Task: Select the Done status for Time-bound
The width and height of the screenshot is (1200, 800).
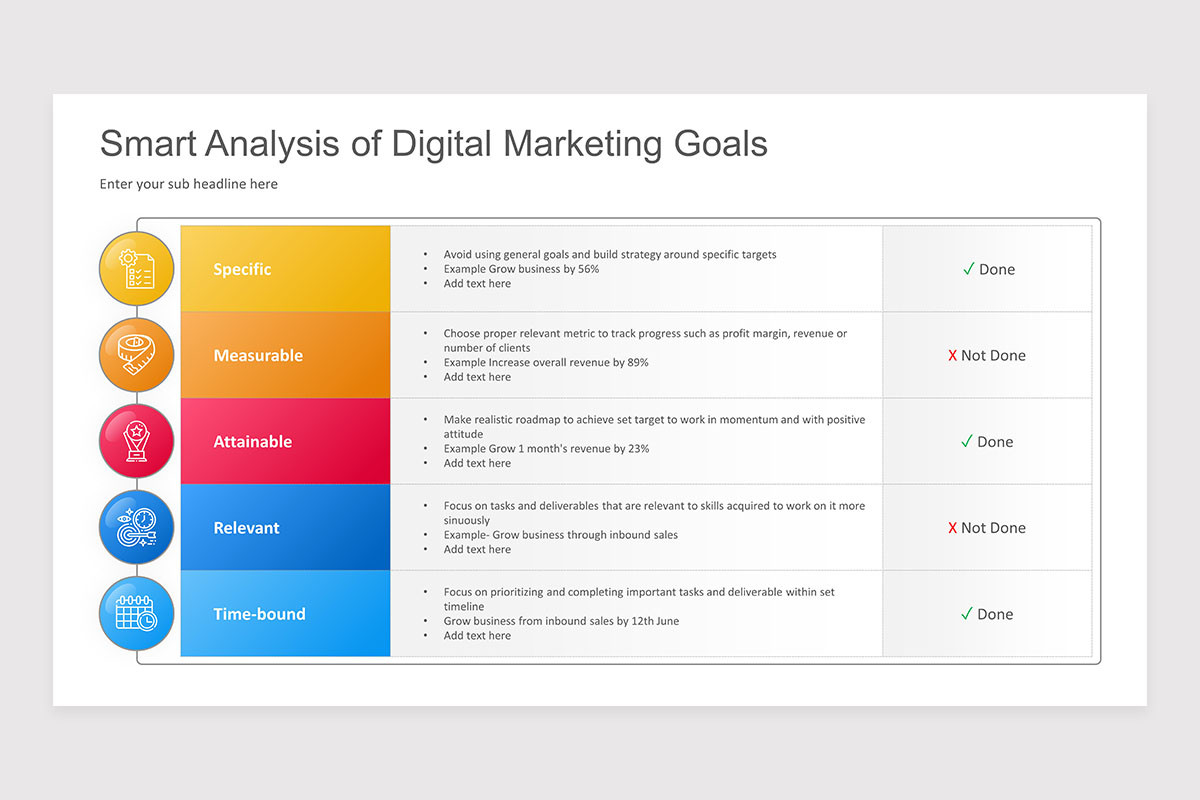Action: click(987, 614)
